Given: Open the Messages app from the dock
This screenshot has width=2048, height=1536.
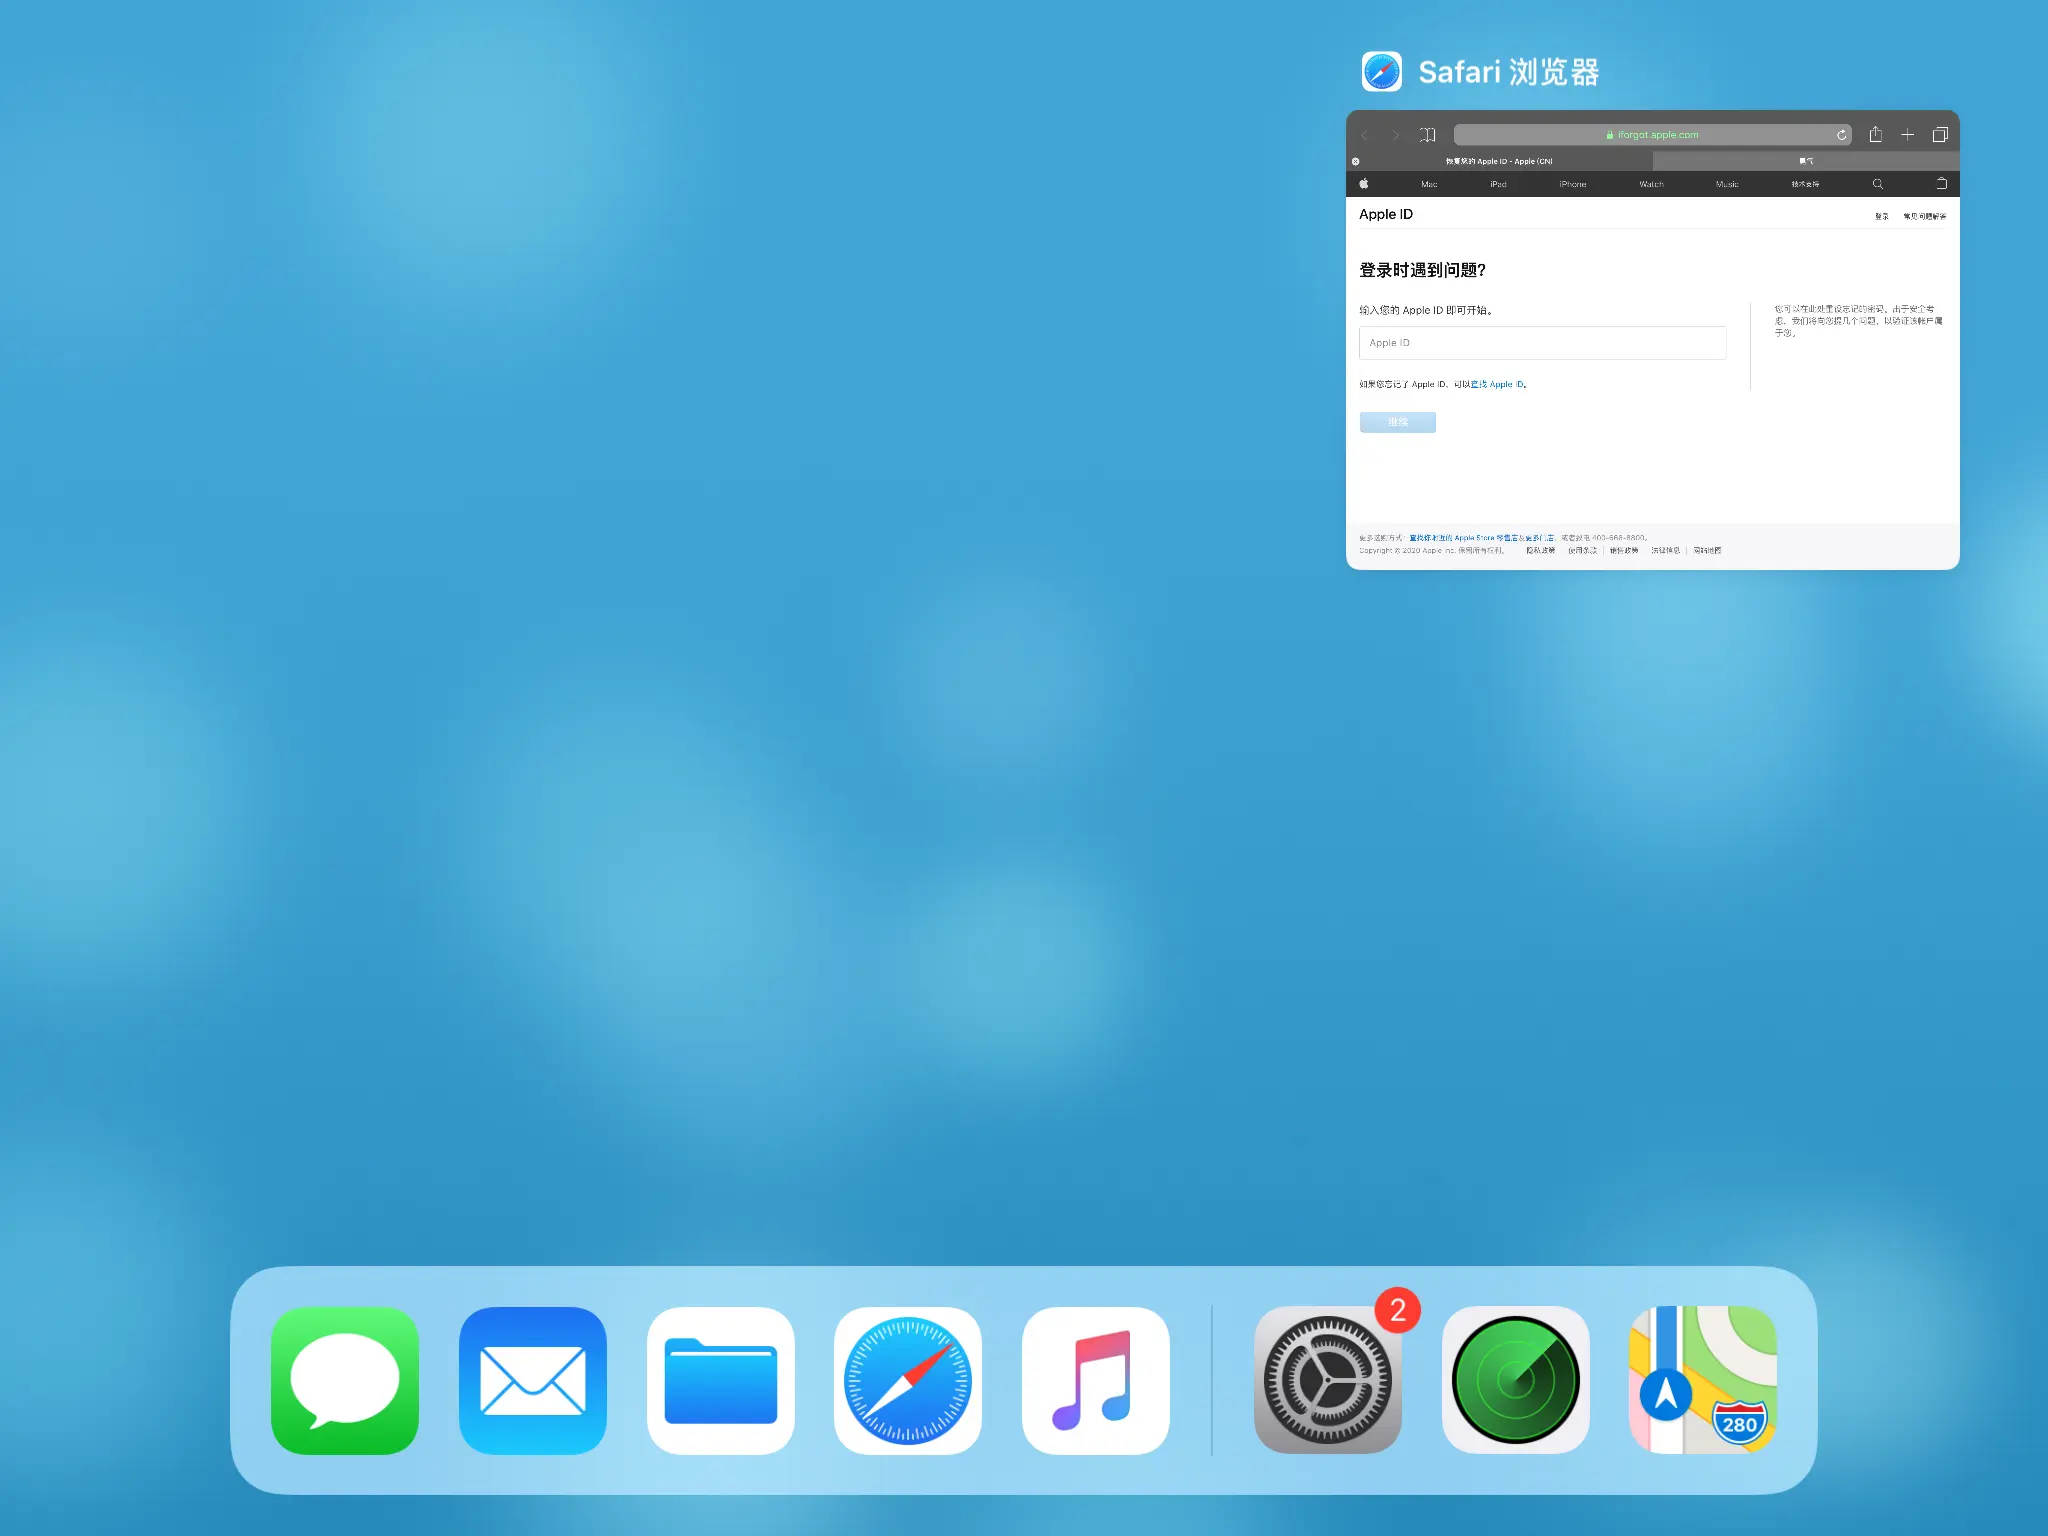Looking at the screenshot, I should click(345, 1380).
